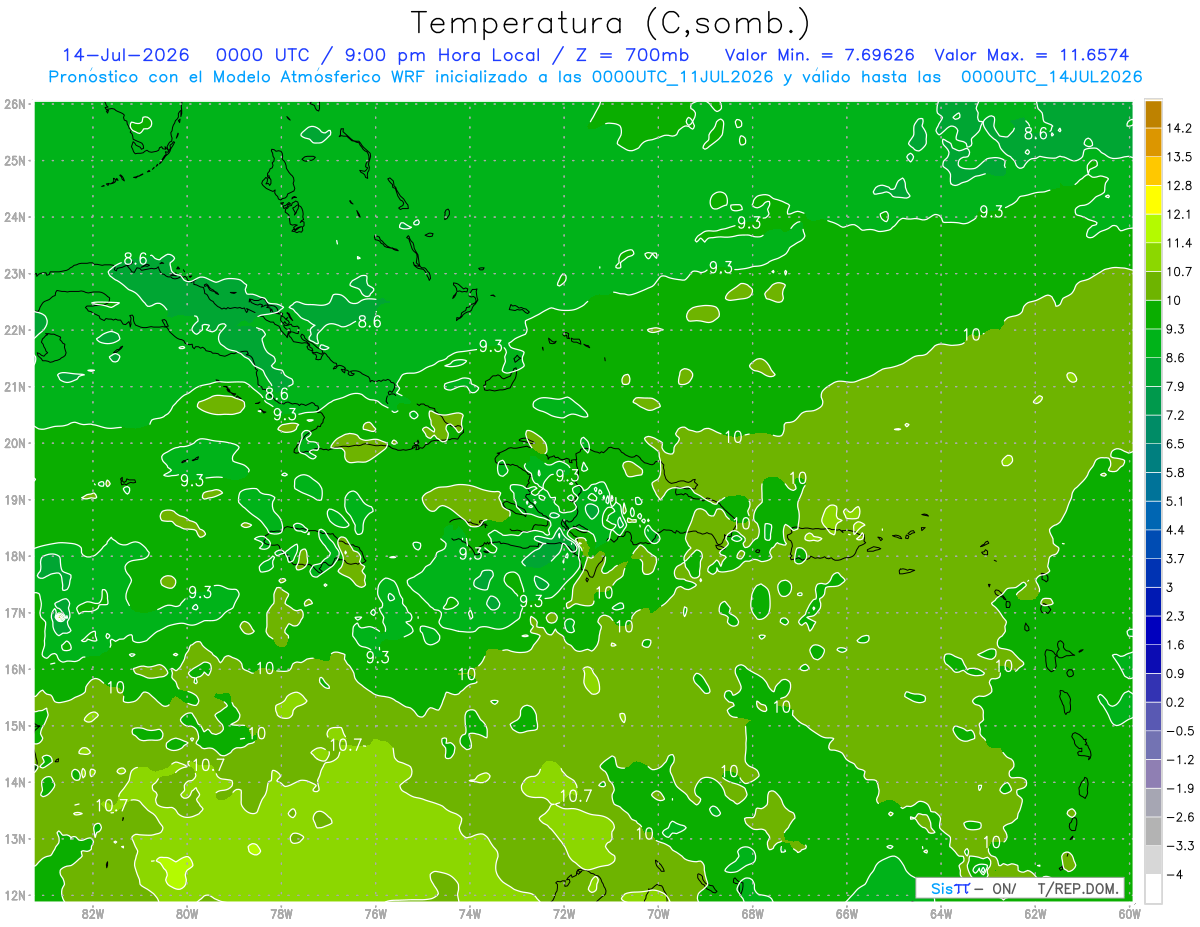Click the "68W" longitude axis label
Viewport: 1200px width, 927px height.
753,914
